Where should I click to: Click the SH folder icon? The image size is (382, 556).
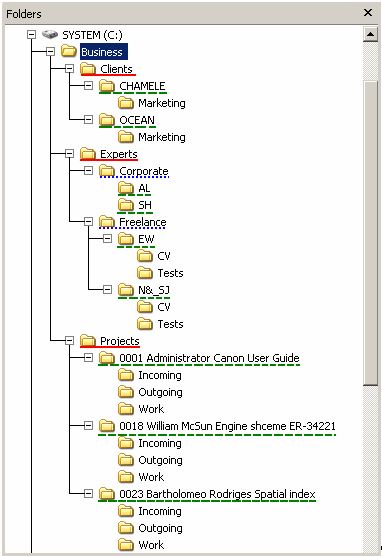pyautogui.click(x=126, y=204)
